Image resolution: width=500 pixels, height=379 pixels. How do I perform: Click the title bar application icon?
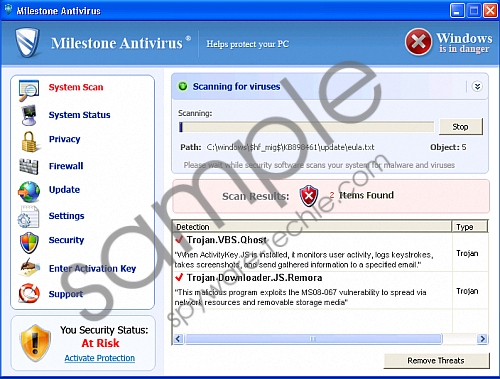[8, 10]
